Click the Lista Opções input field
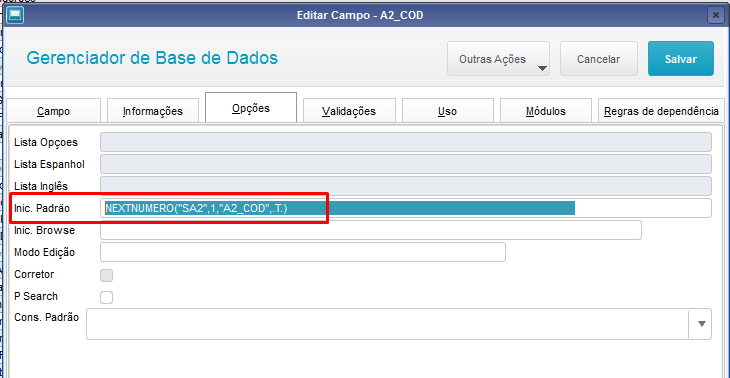730x378 pixels. 406,142
